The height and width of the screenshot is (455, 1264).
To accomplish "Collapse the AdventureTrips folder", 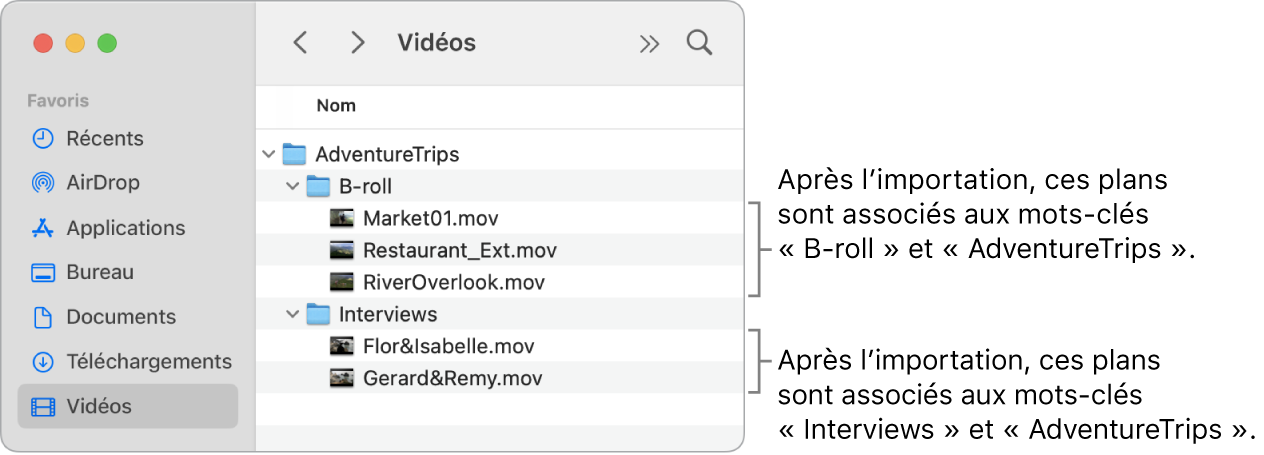I will pos(268,155).
